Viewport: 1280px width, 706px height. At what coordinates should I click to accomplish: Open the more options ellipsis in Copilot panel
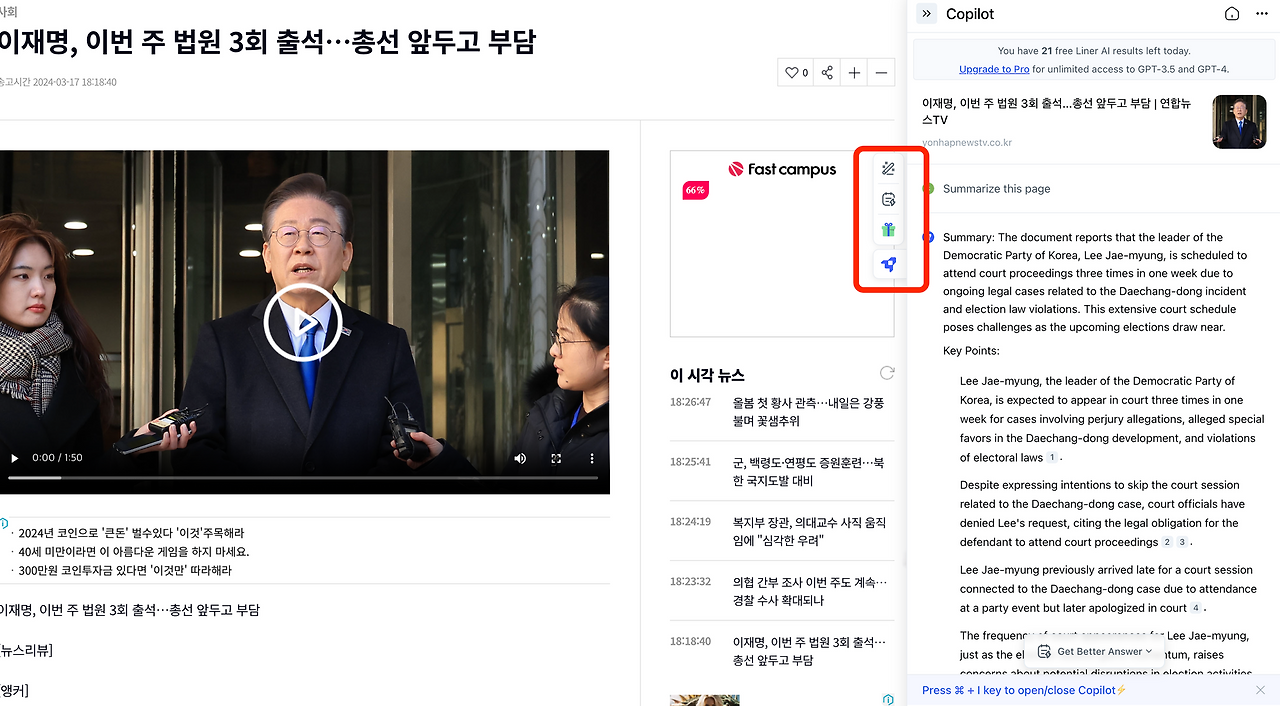pos(1261,13)
